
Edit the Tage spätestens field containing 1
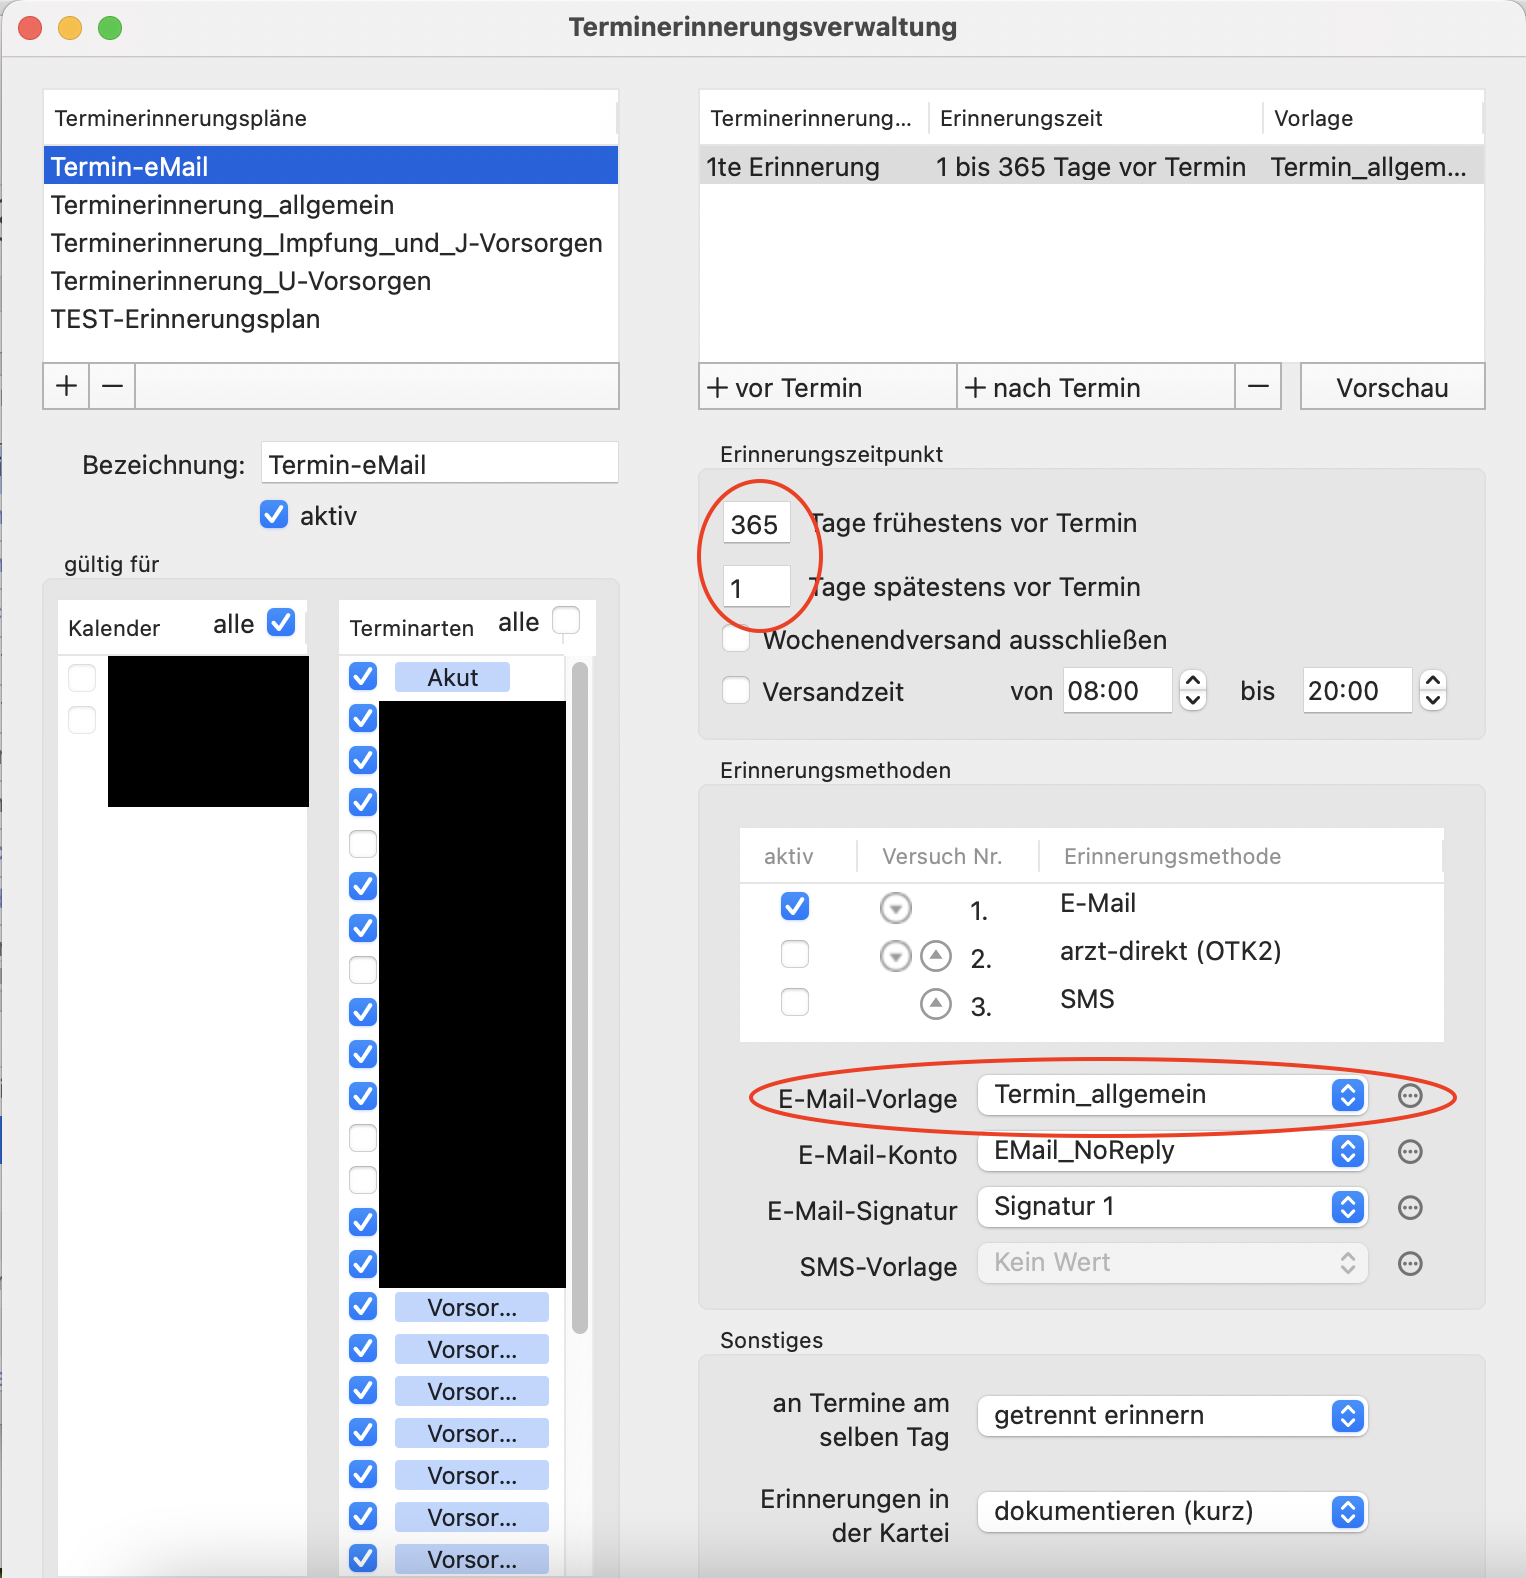pyautogui.click(x=757, y=586)
